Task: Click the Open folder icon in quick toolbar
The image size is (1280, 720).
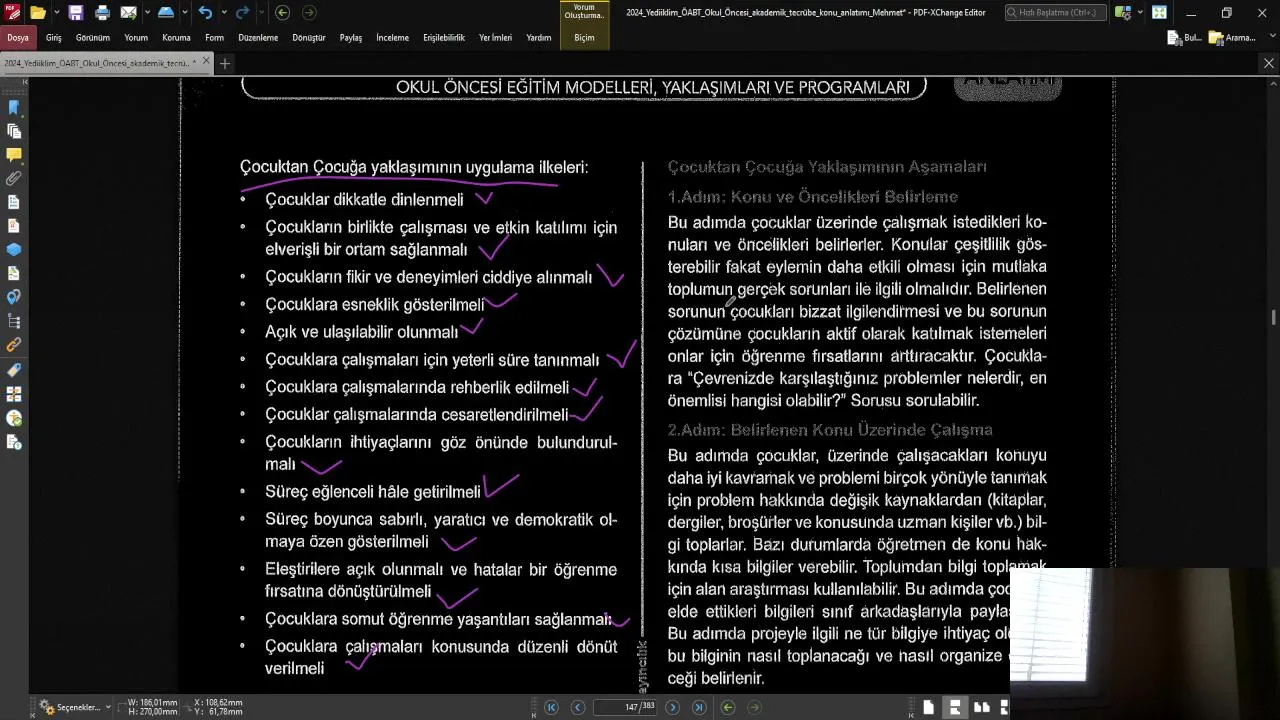Action: pos(38,13)
